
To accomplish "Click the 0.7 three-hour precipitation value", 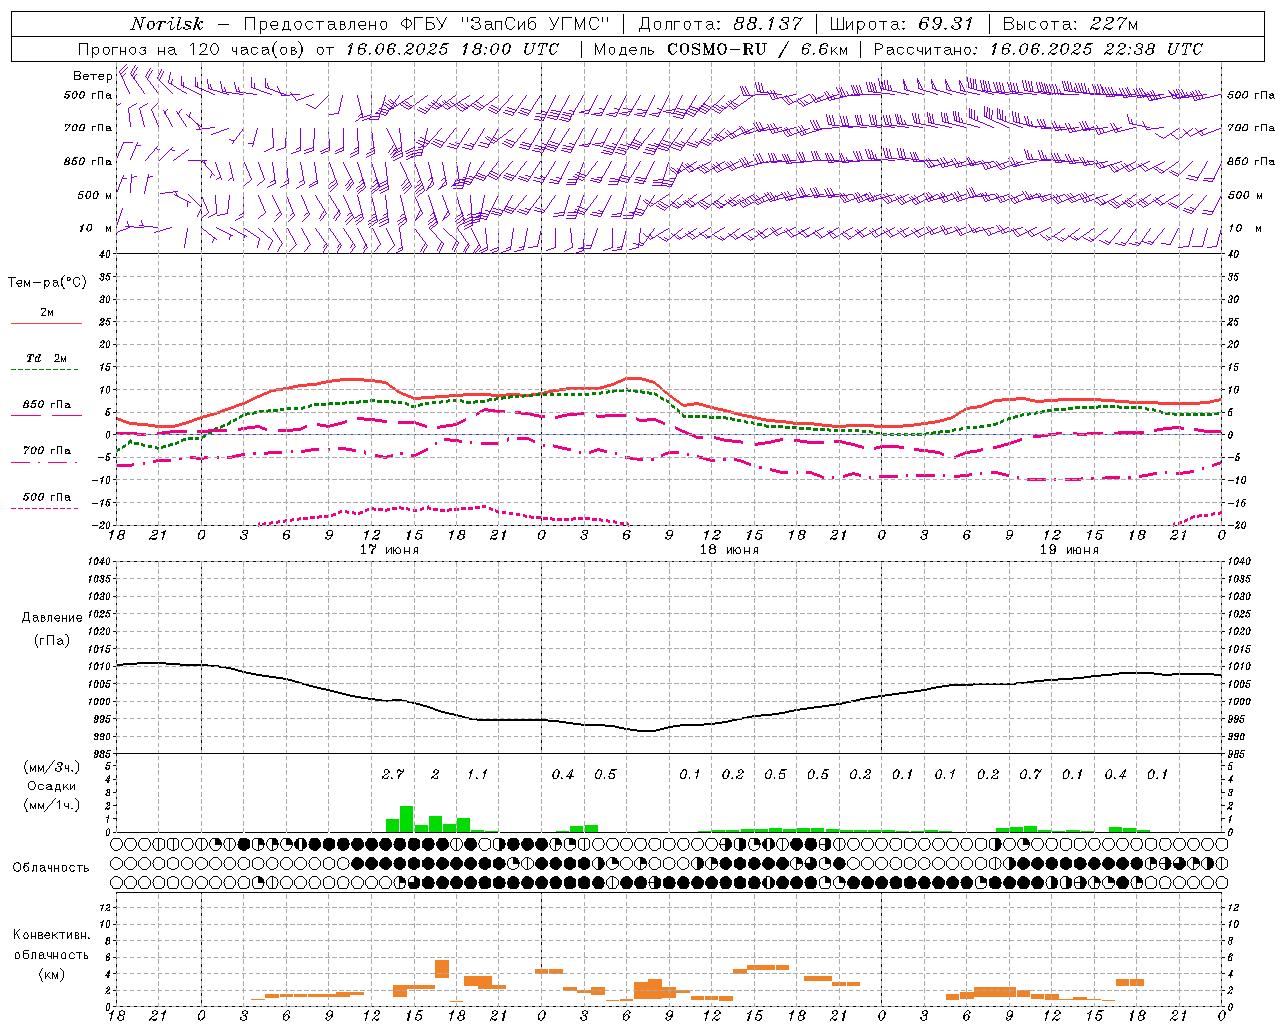I will [x=1030, y=774].
